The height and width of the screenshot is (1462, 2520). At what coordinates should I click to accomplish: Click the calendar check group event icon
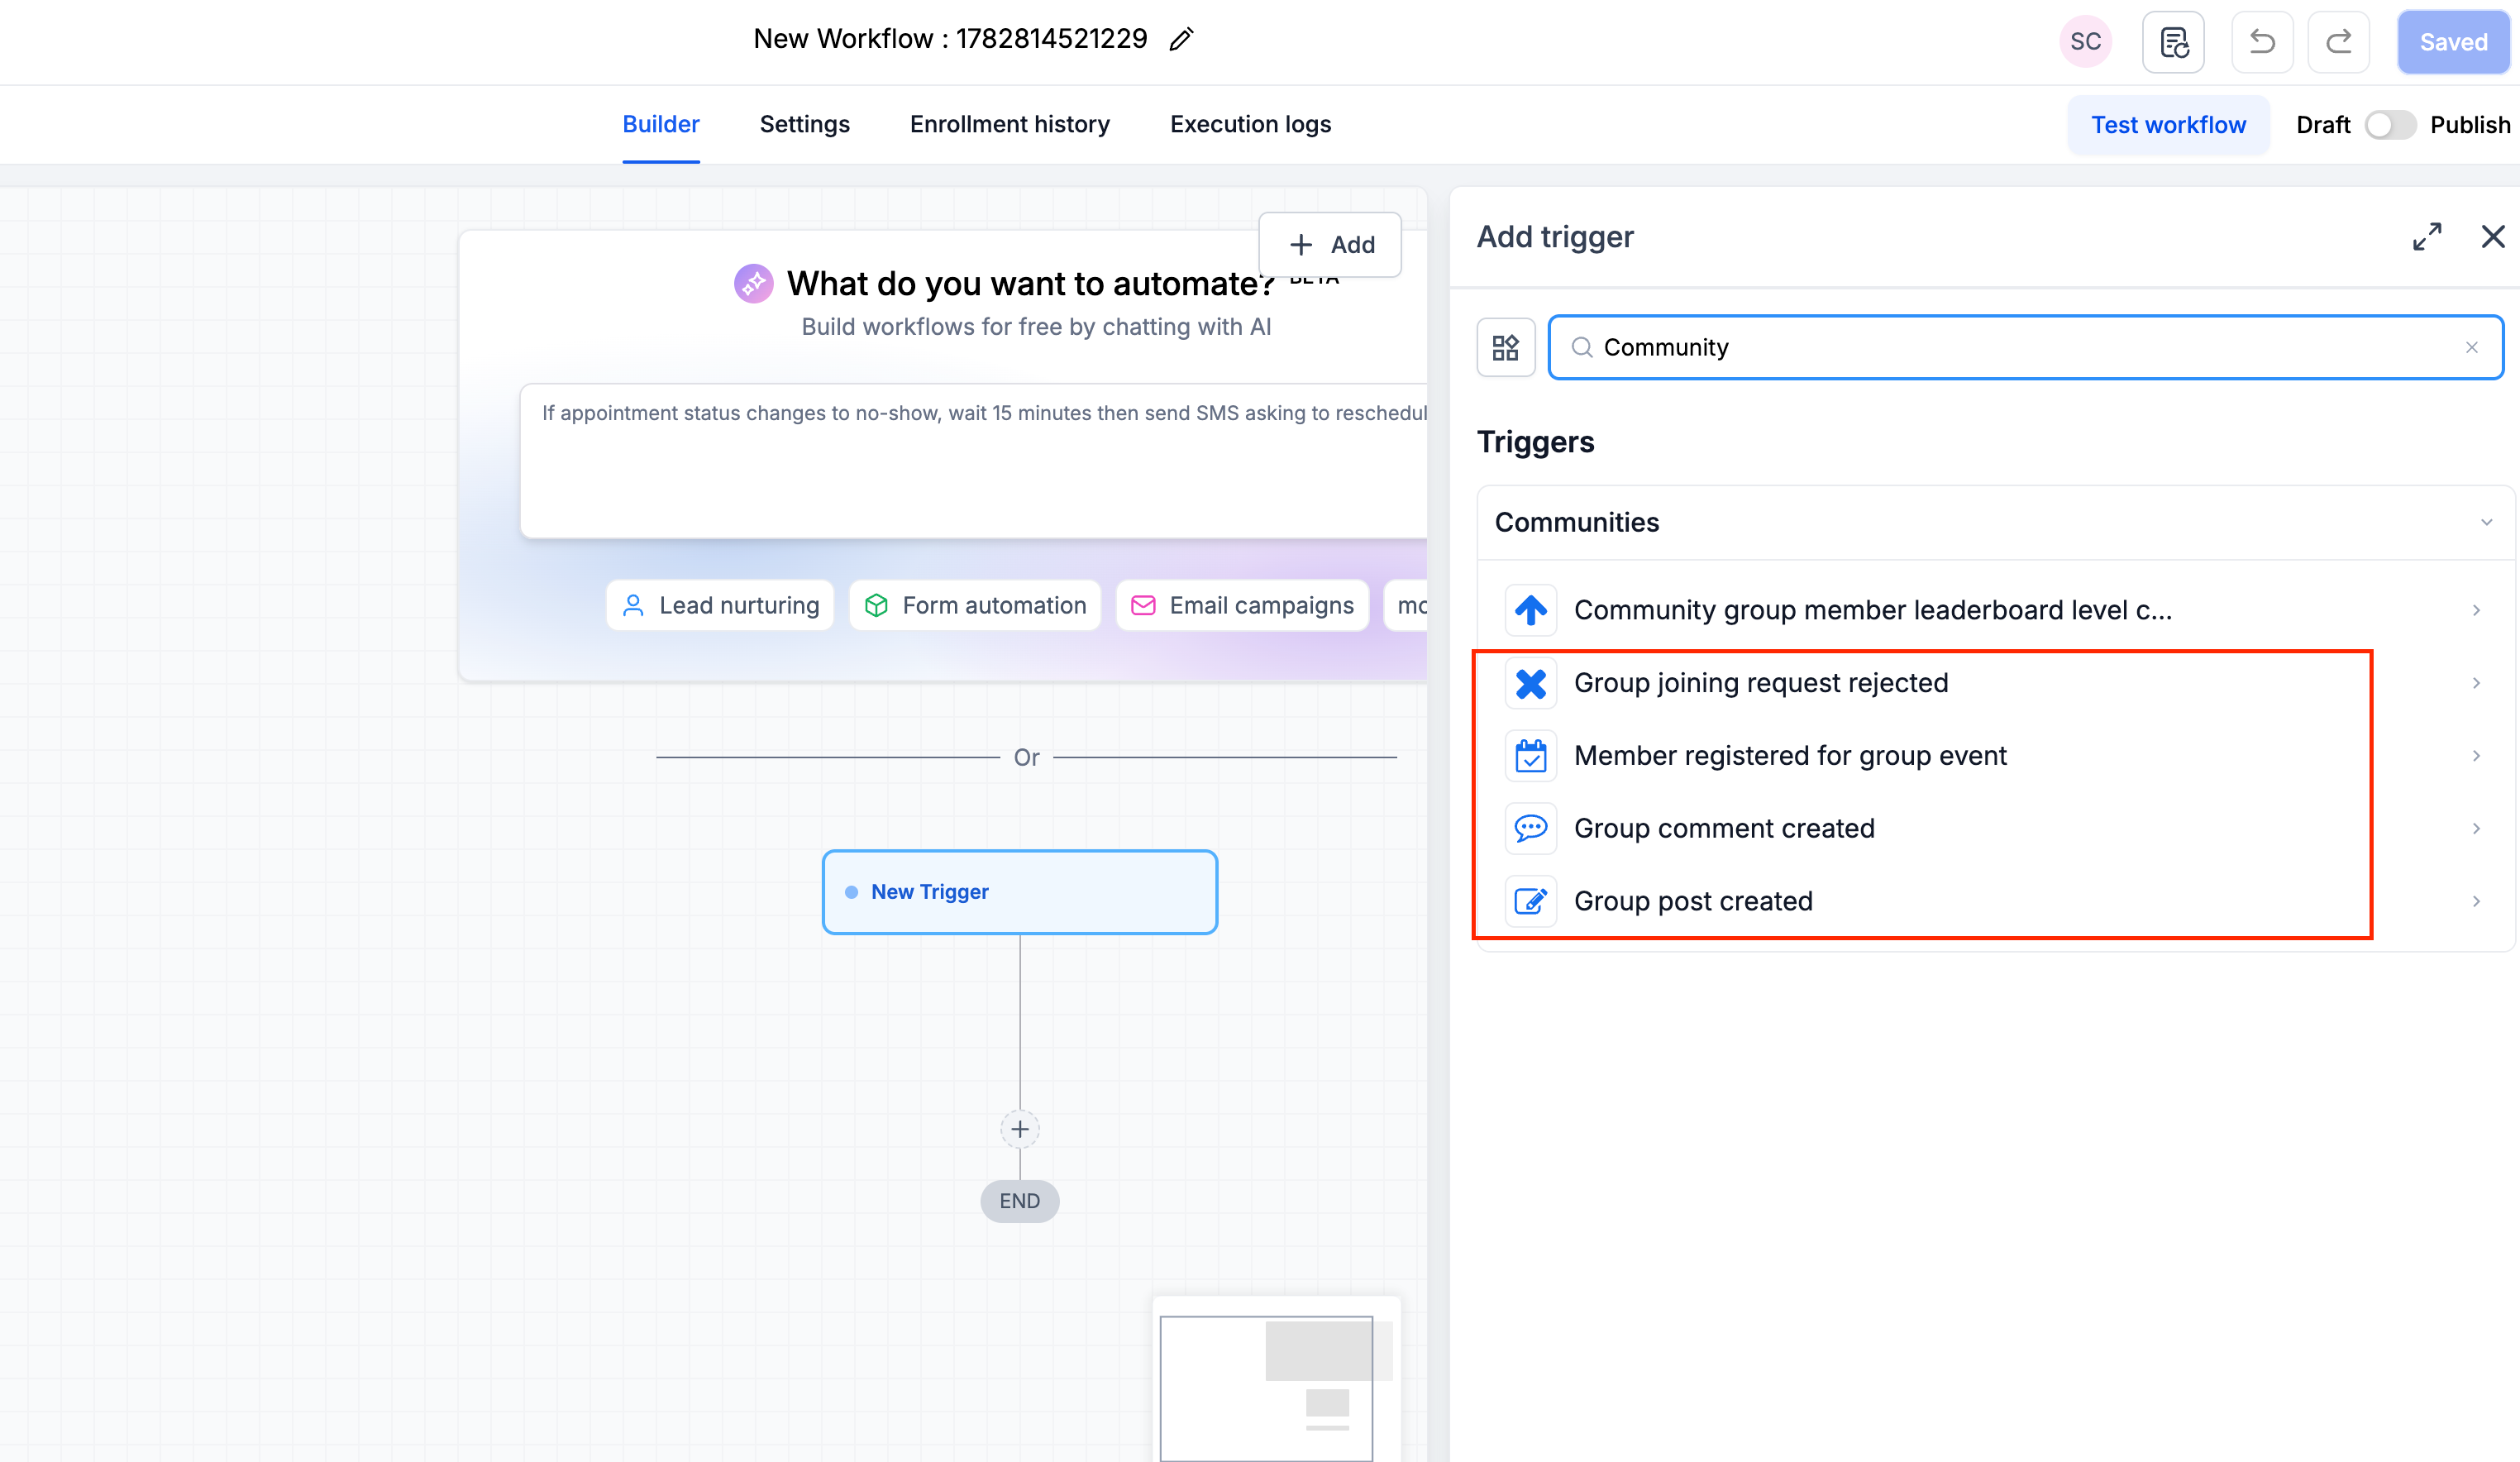[x=1530, y=756]
